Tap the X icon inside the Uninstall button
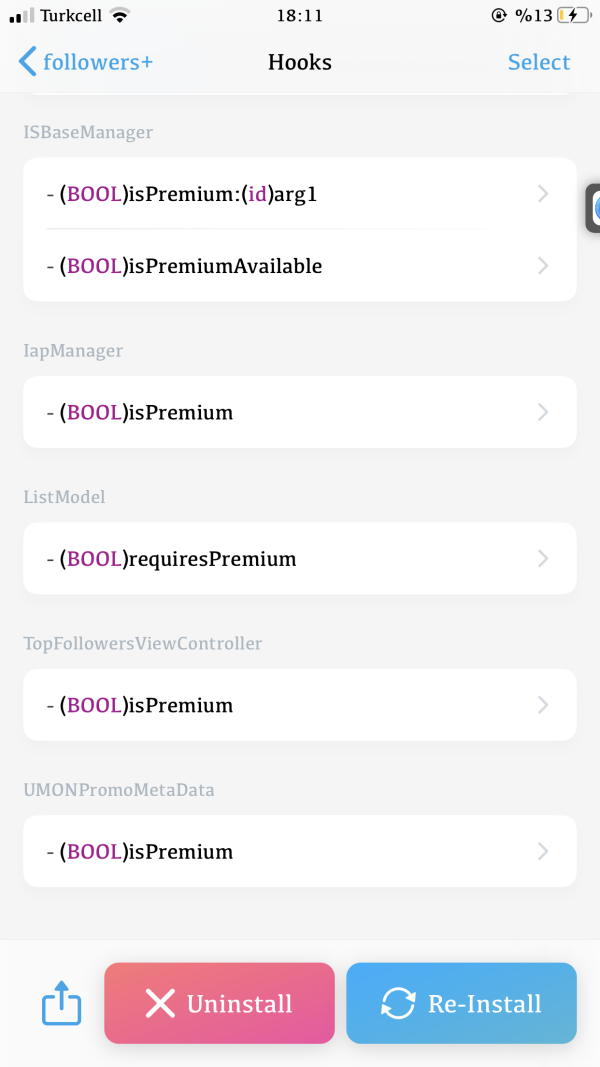The width and height of the screenshot is (600, 1067). click(x=163, y=1004)
